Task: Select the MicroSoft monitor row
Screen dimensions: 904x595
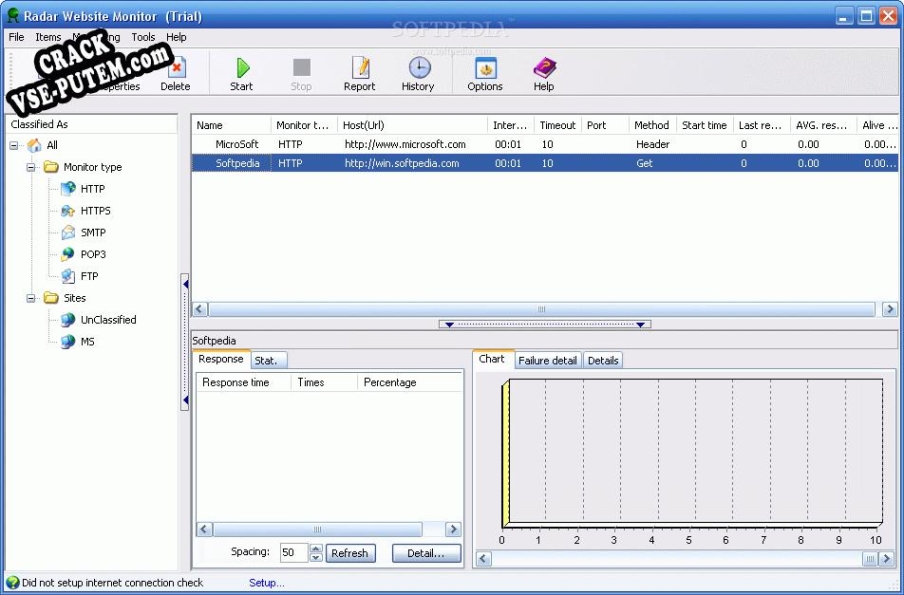Action: point(545,145)
